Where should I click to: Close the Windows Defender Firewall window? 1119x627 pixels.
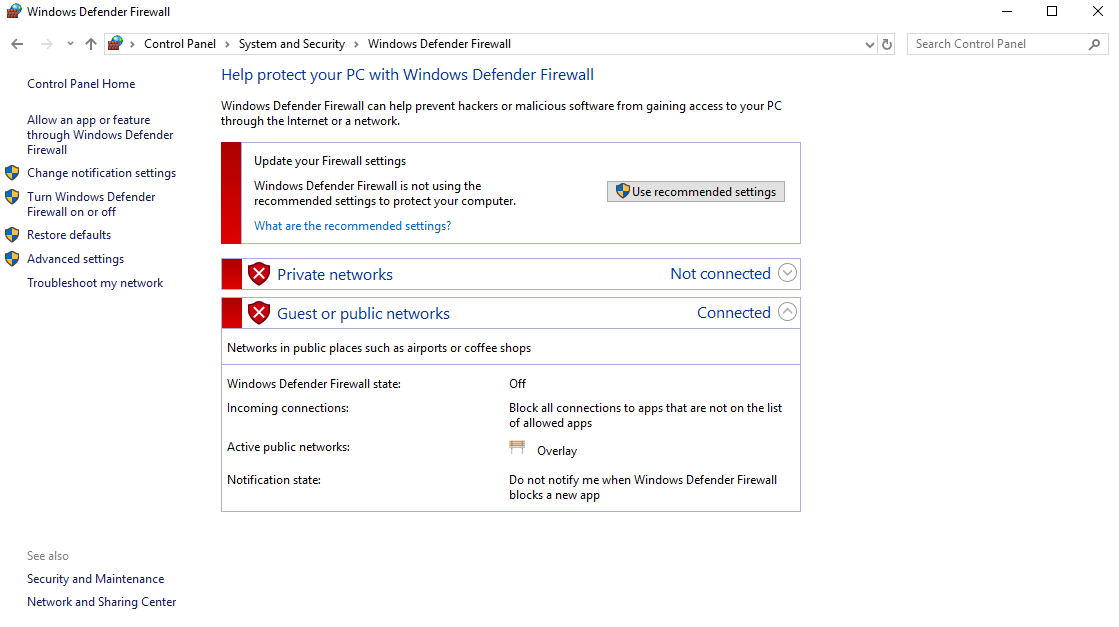[1098, 11]
